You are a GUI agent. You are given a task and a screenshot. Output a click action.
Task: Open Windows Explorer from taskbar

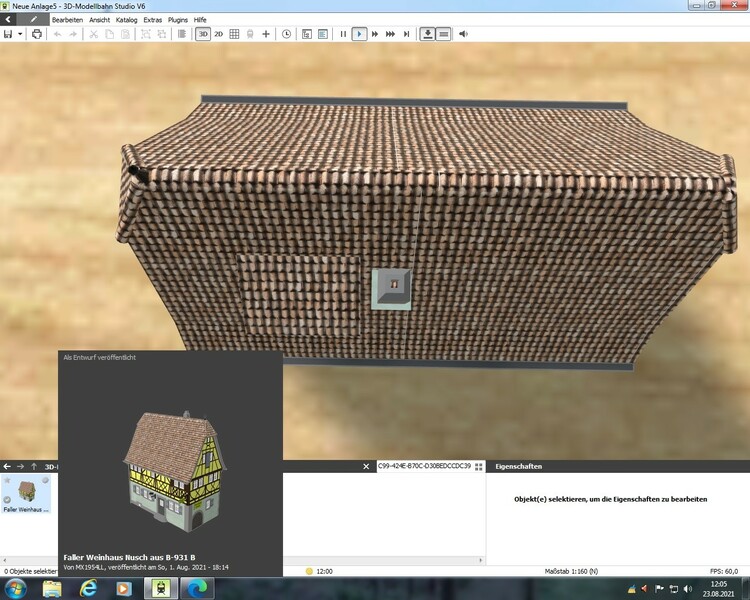[52, 589]
